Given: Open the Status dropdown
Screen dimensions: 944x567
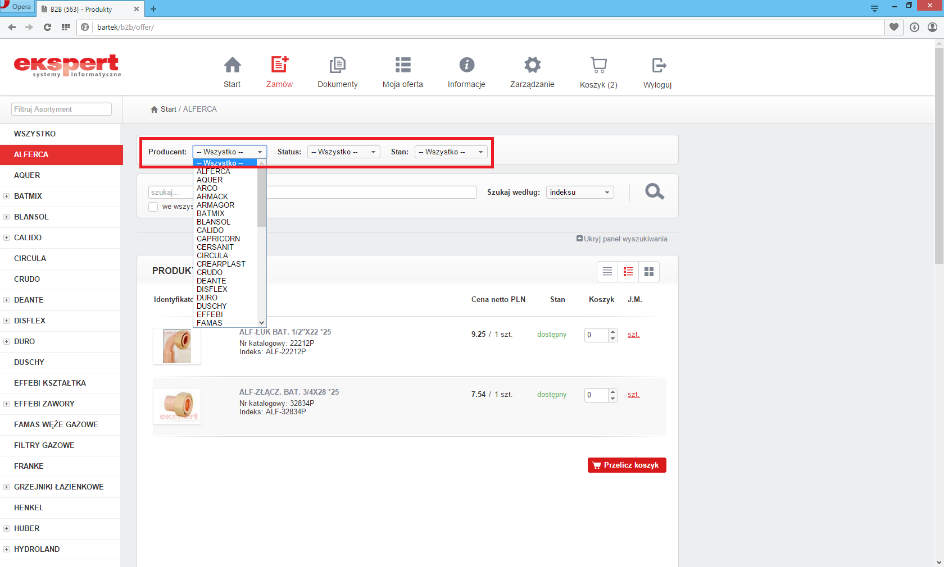Looking at the screenshot, I should tap(344, 152).
